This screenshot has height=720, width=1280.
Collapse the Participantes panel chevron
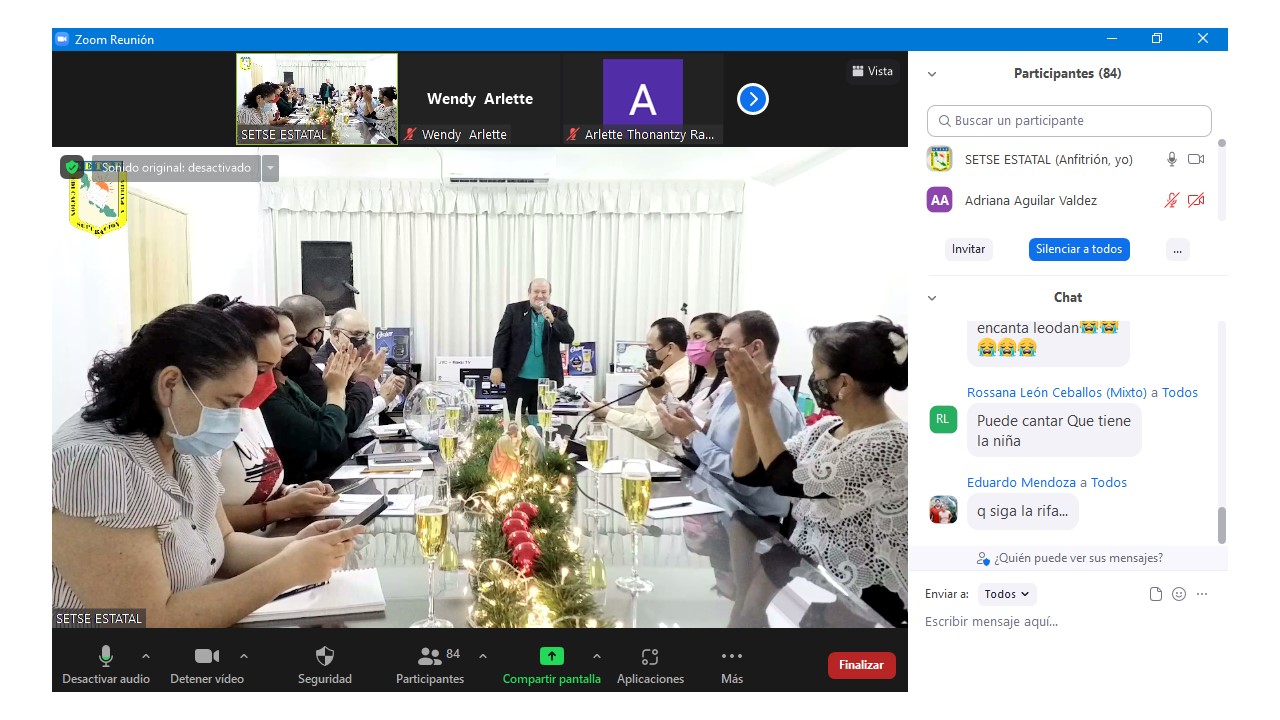point(932,74)
